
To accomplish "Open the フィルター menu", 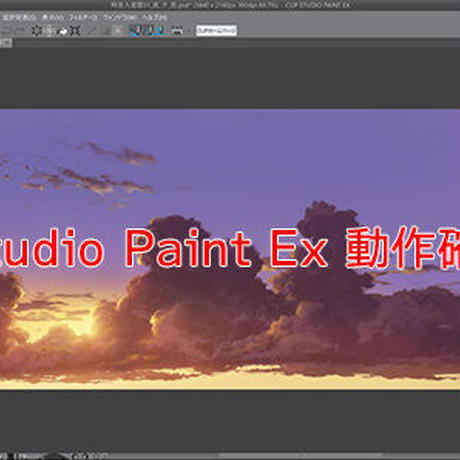I will click(82, 17).
